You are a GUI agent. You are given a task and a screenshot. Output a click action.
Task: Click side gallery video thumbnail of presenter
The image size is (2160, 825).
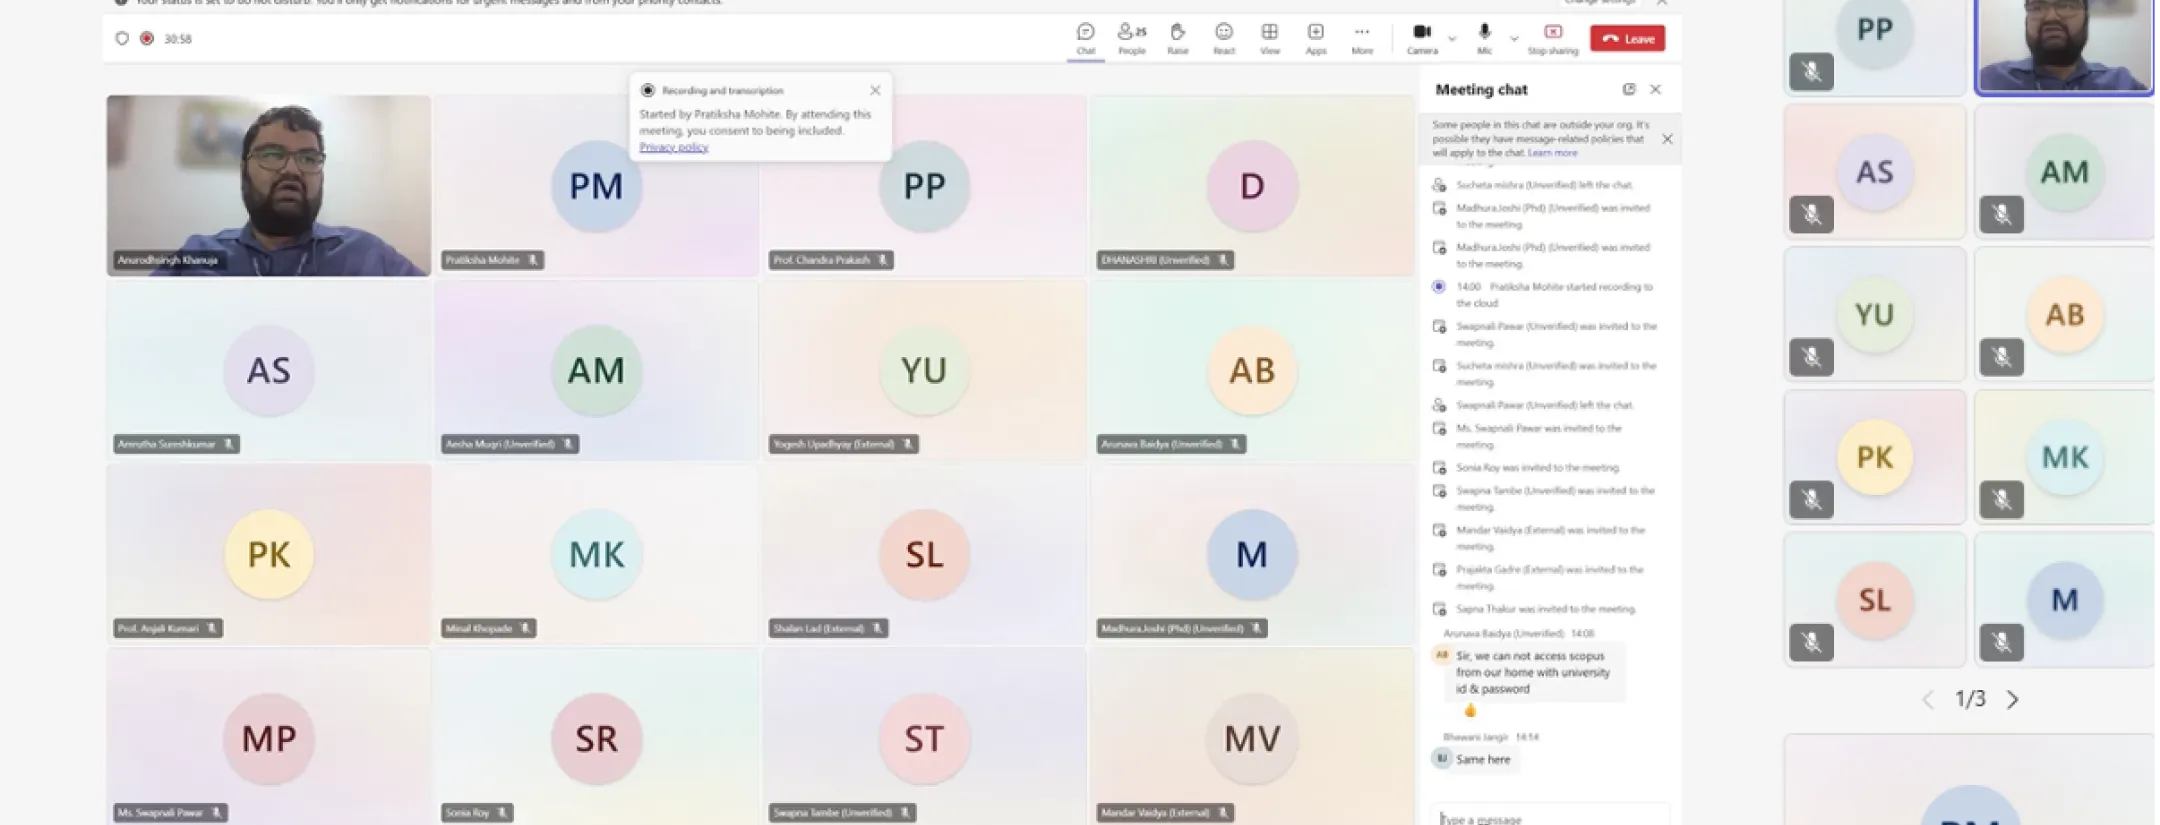click(2064, 46)
